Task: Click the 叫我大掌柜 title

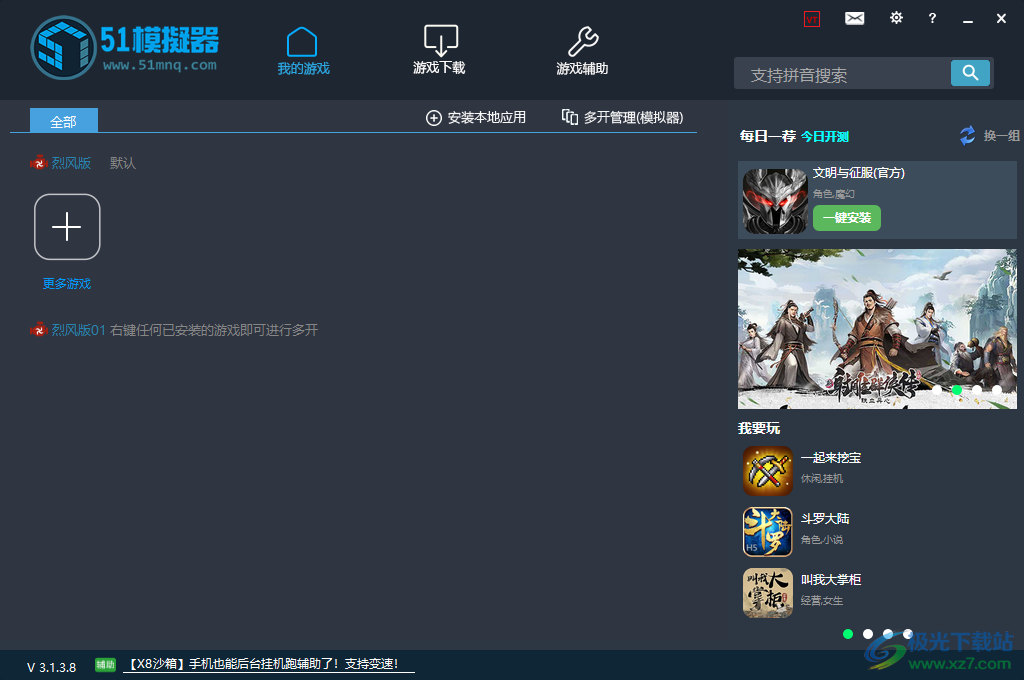Action: pos(831,579)
